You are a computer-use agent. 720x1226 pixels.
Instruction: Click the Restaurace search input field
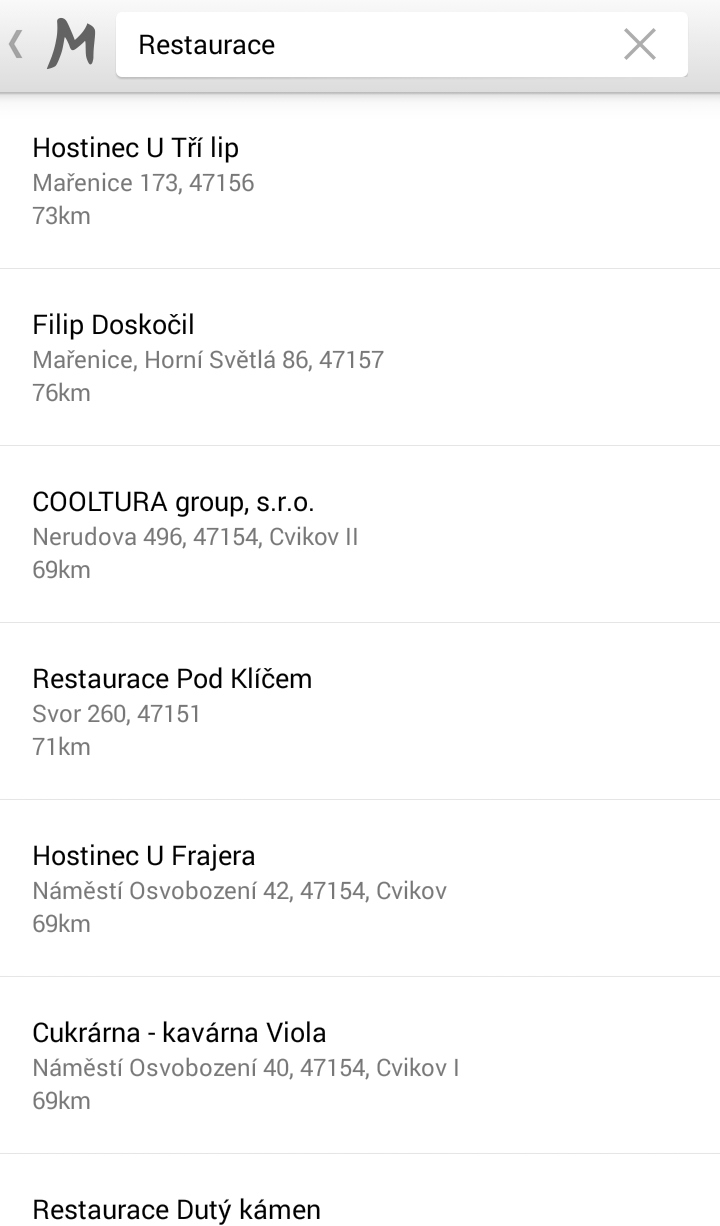370,45
